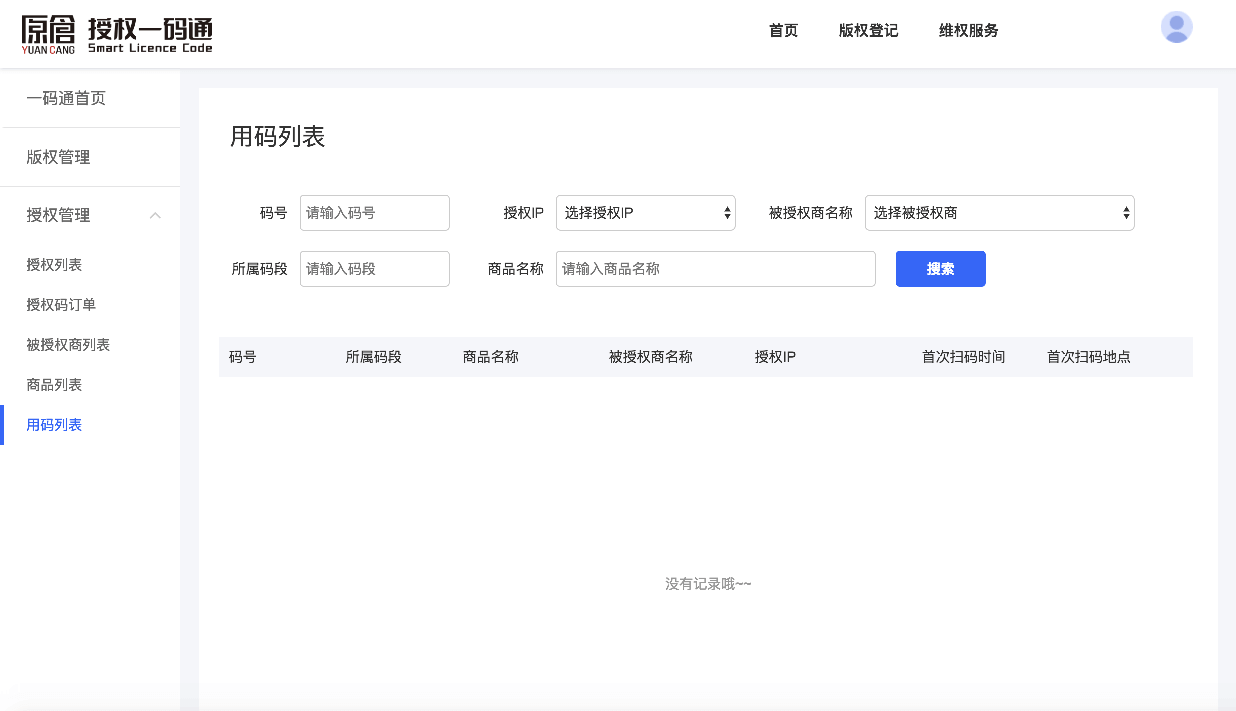The image size is (1236, 711).
Task: Select 授权码订单 in sidebar
Action: [61, 305]
